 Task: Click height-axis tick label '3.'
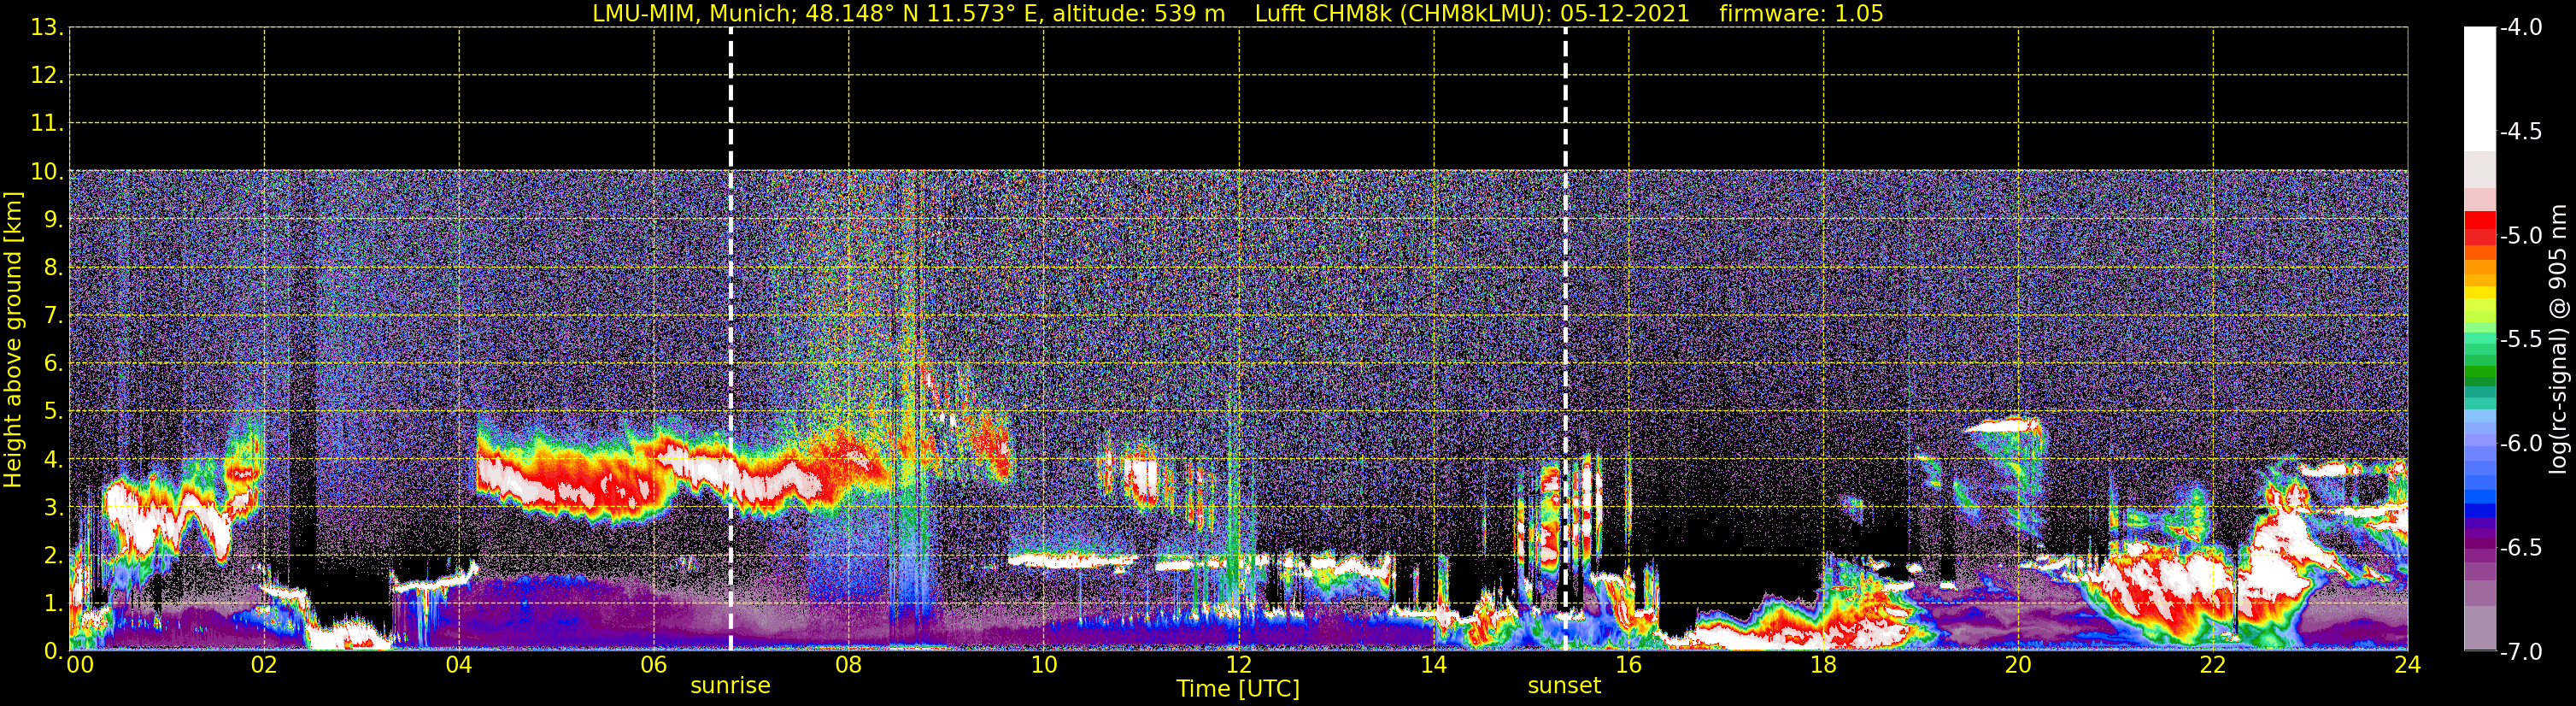[x=53, y=508]
